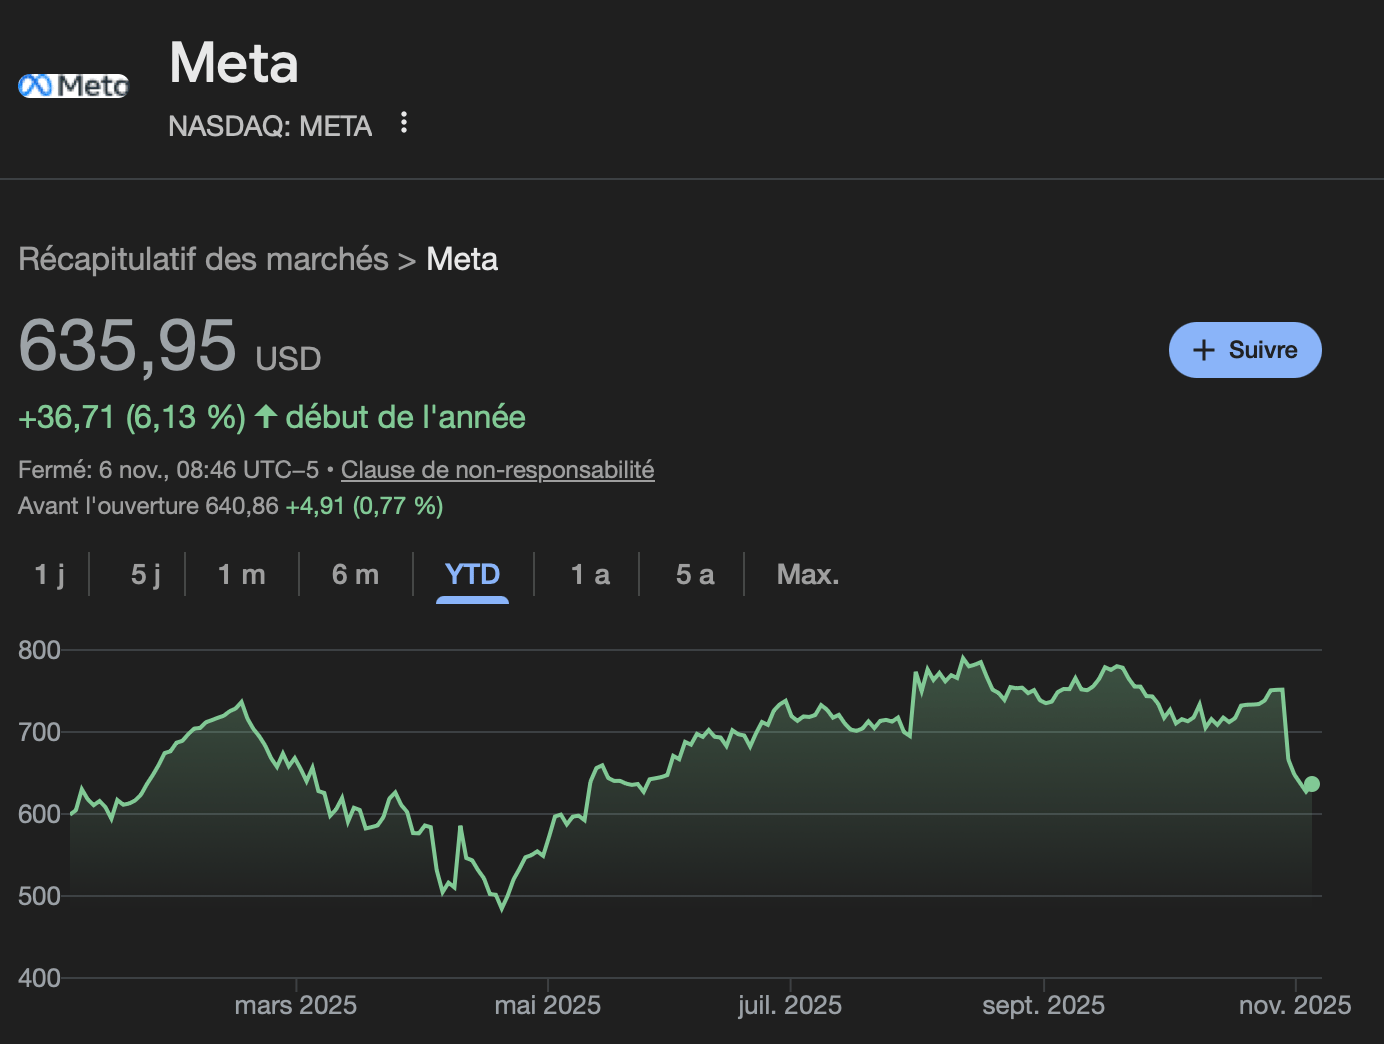
Task: Show the 1 m chart range
Action: pyautogui.click(x=241, y=574)
